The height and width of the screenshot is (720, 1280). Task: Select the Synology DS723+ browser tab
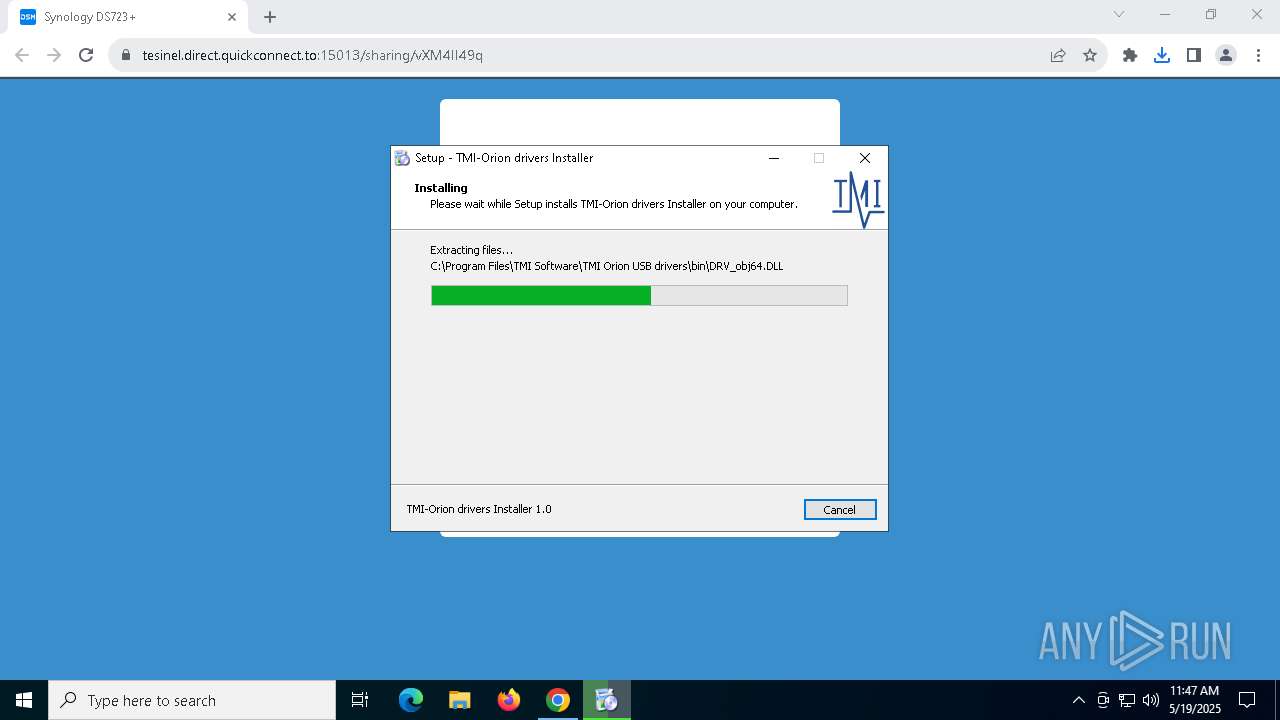(130, 17)
